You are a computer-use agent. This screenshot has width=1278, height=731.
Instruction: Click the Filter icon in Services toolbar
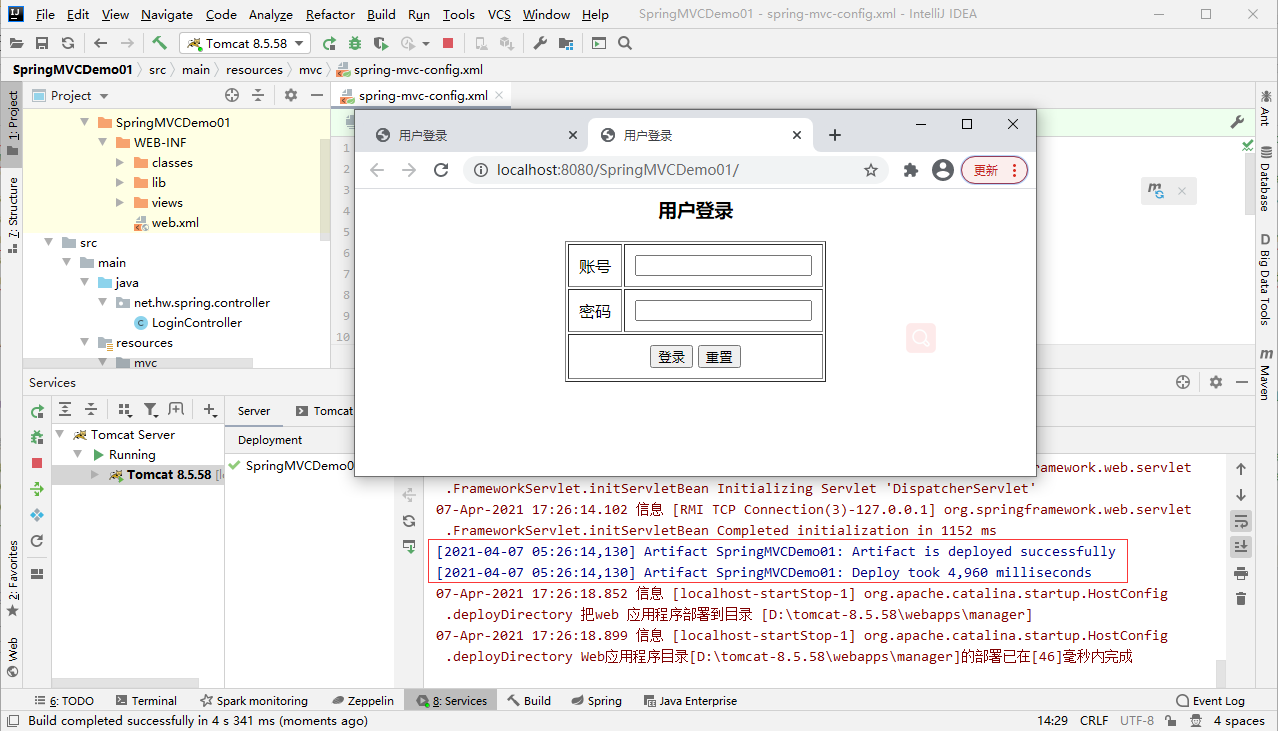click(x=151, y=409)
